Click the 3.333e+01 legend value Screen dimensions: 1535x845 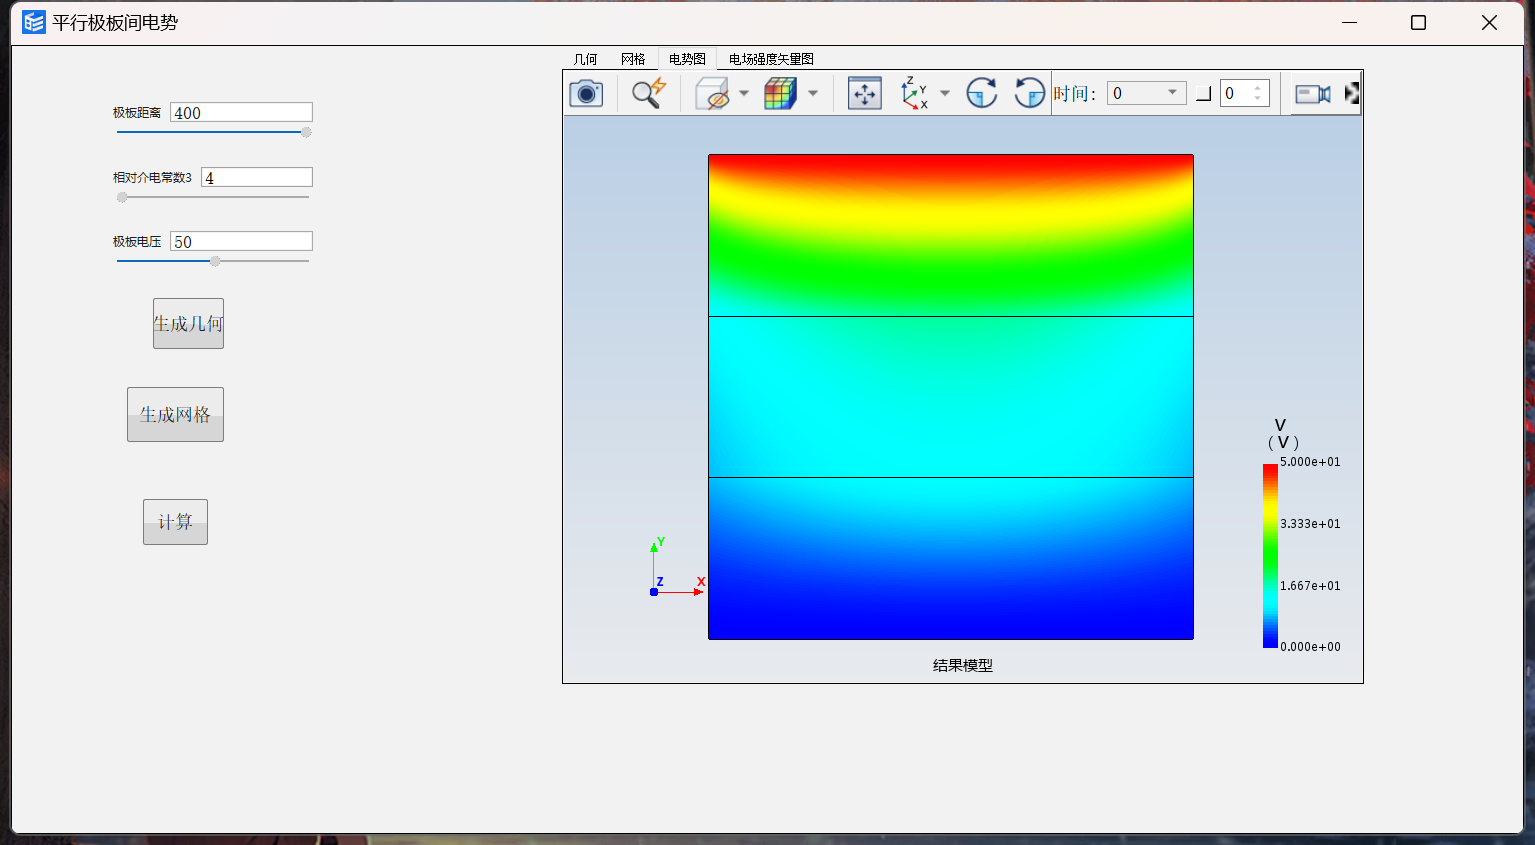tap(1310, 524)
